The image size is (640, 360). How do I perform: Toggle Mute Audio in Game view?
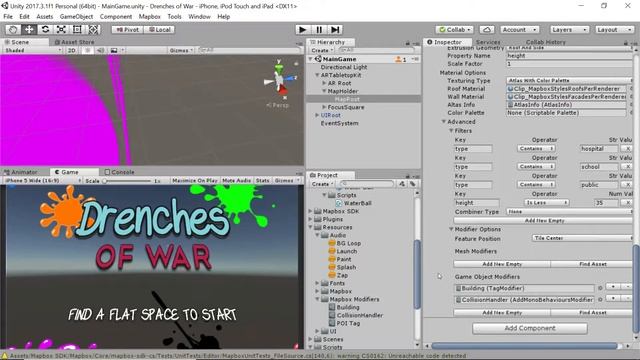click(237, 180)
